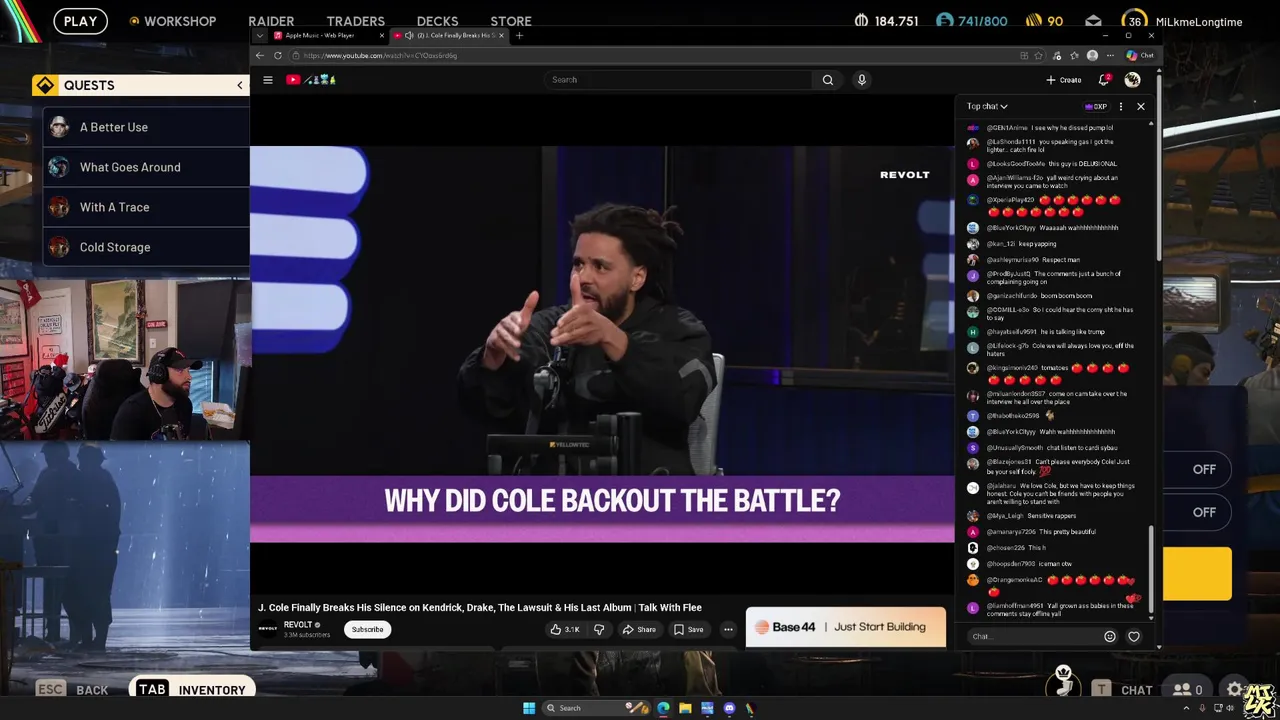Dislike the J. Cole video
Viewport: 1280px width, 720px height.
pos(599,629)
